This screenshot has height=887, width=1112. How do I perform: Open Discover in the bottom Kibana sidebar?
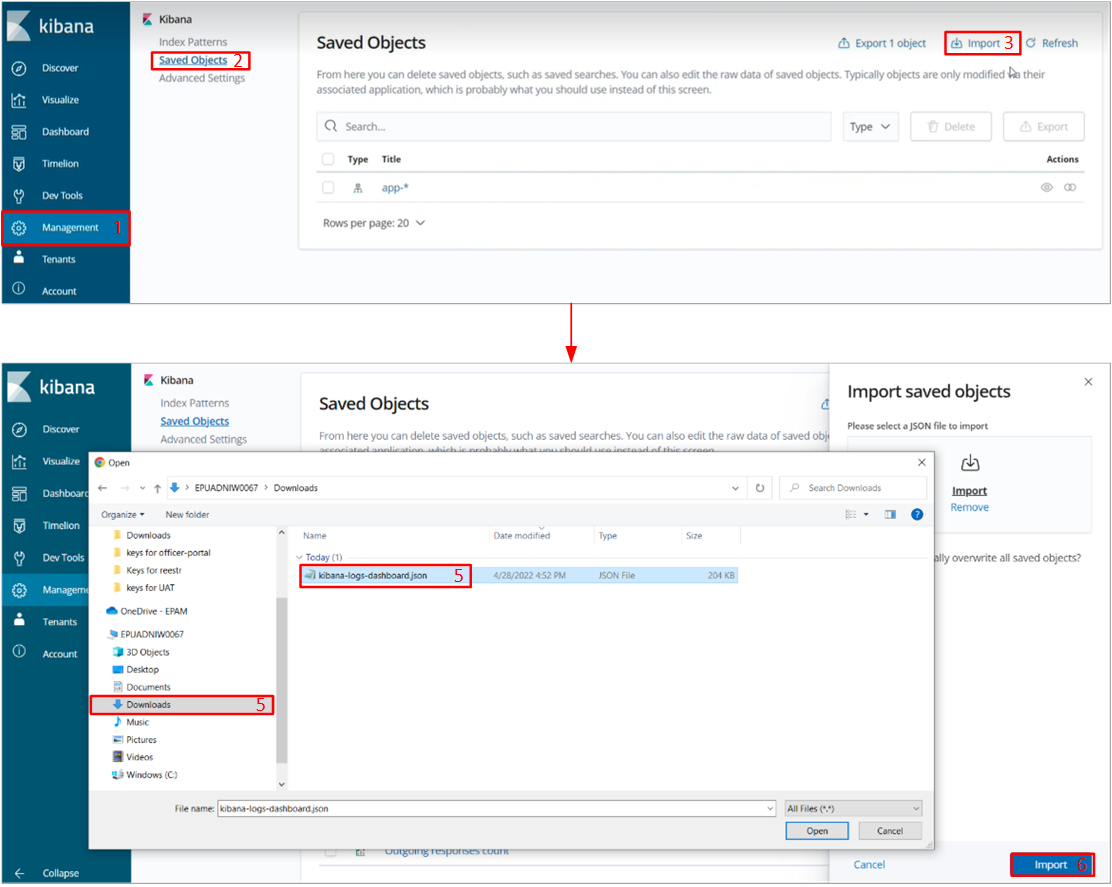(60, 430)
